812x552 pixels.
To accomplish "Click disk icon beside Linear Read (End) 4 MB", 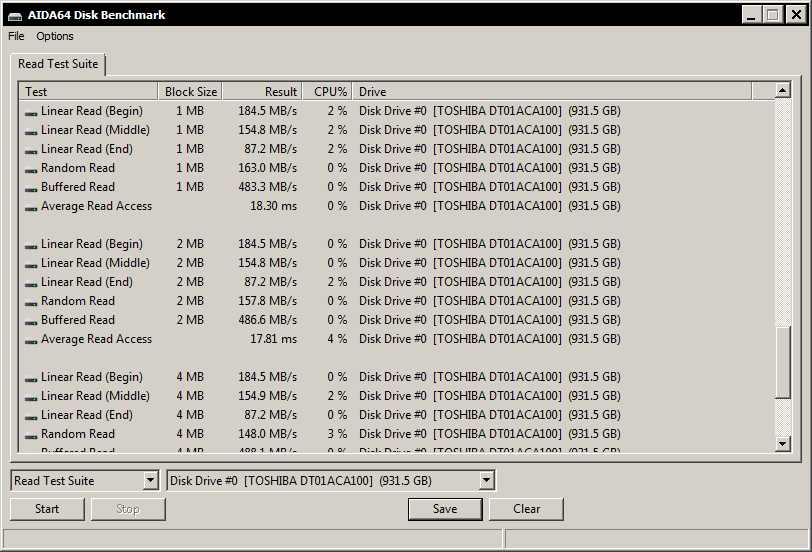I will (31, 417).
